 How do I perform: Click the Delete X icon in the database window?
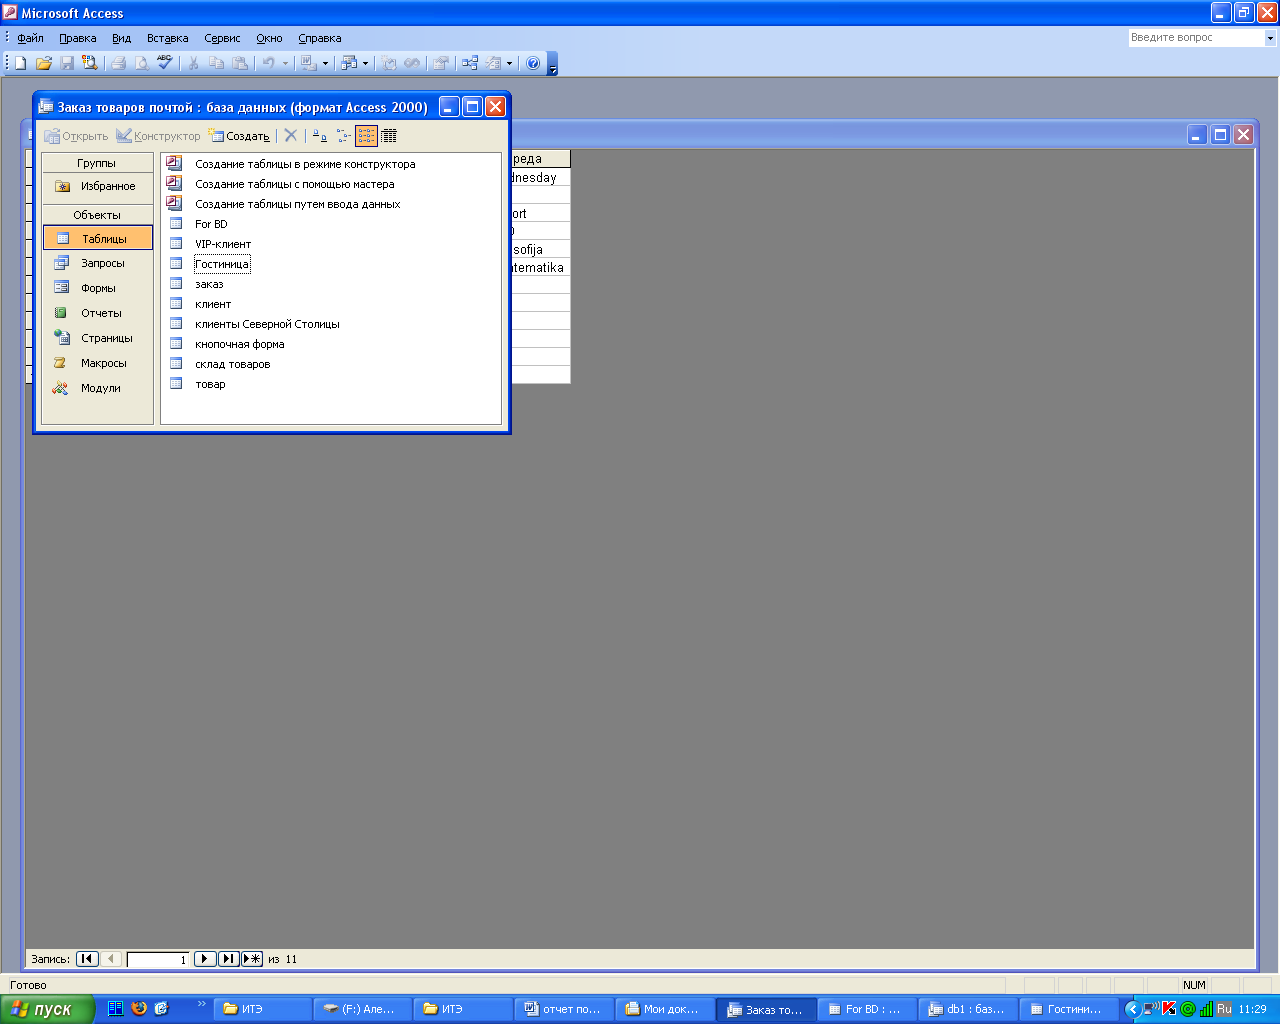(x=291, y=135)
